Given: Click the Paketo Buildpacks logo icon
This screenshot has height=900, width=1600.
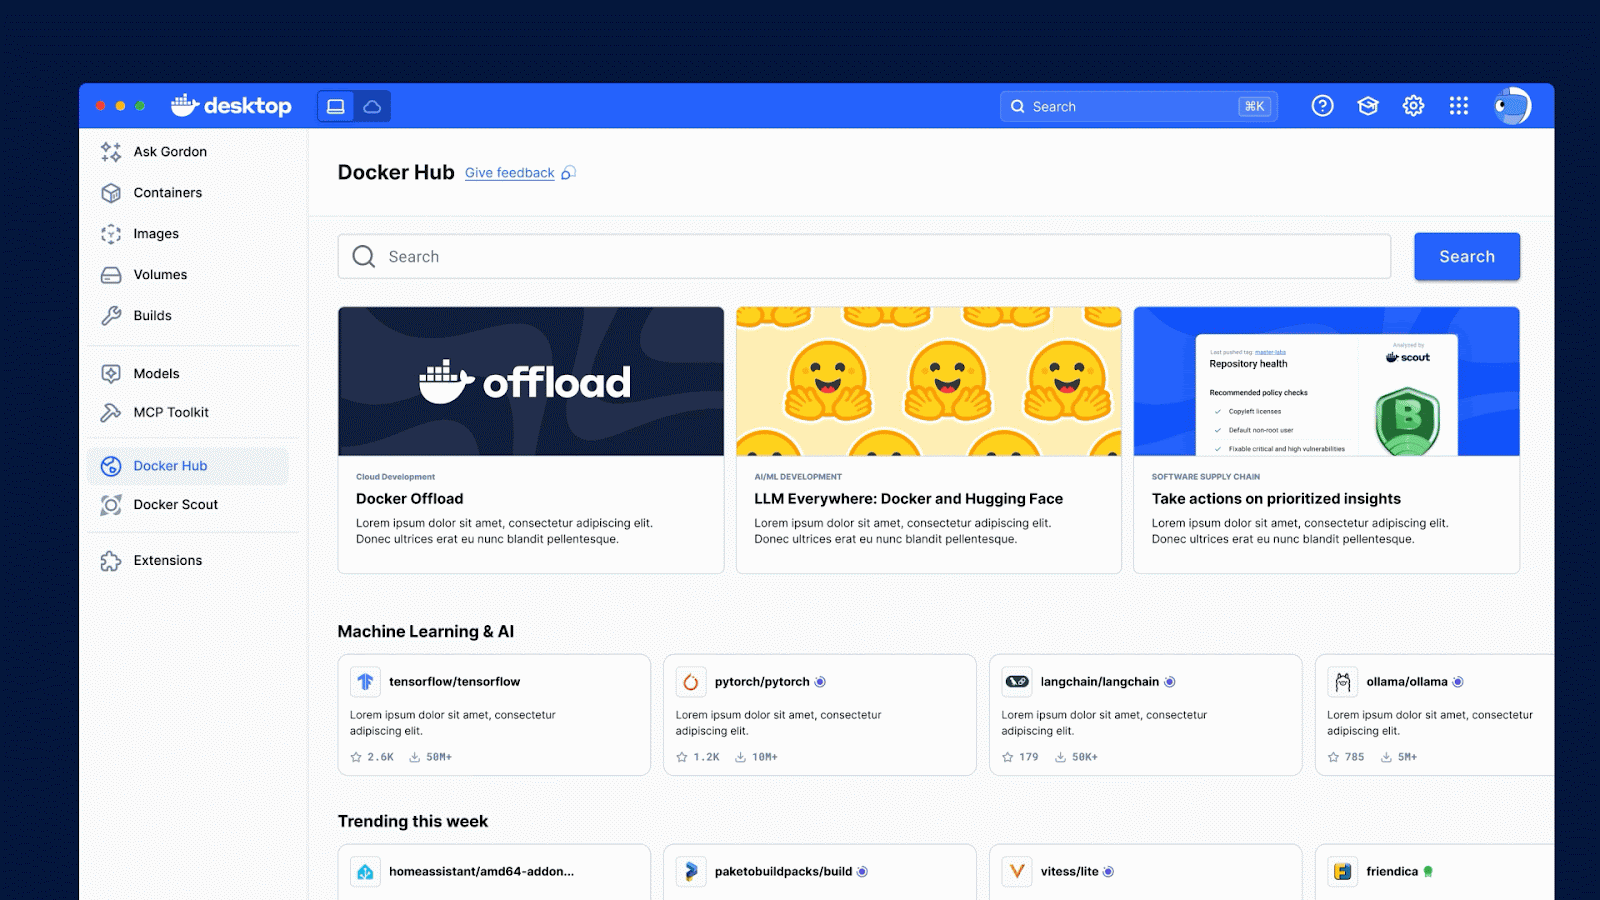Looking at the screenshot, I should 691,872.
